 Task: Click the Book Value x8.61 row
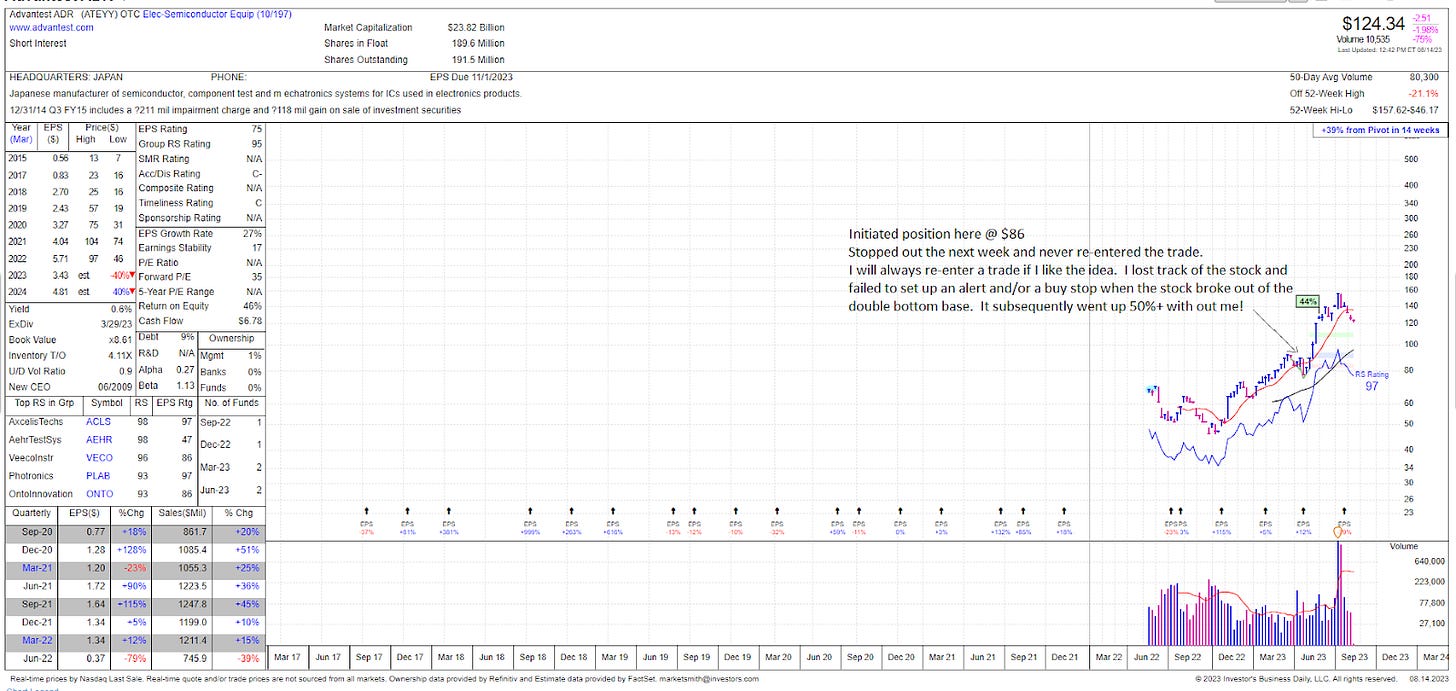69,339
